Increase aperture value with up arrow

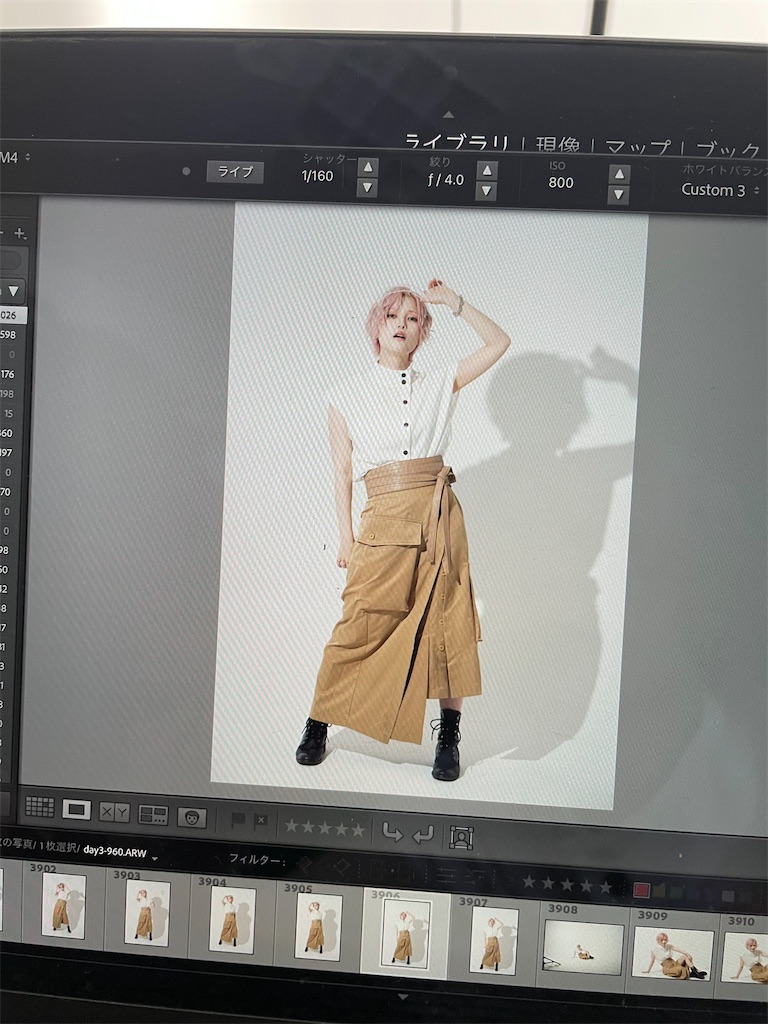(487, 170)
